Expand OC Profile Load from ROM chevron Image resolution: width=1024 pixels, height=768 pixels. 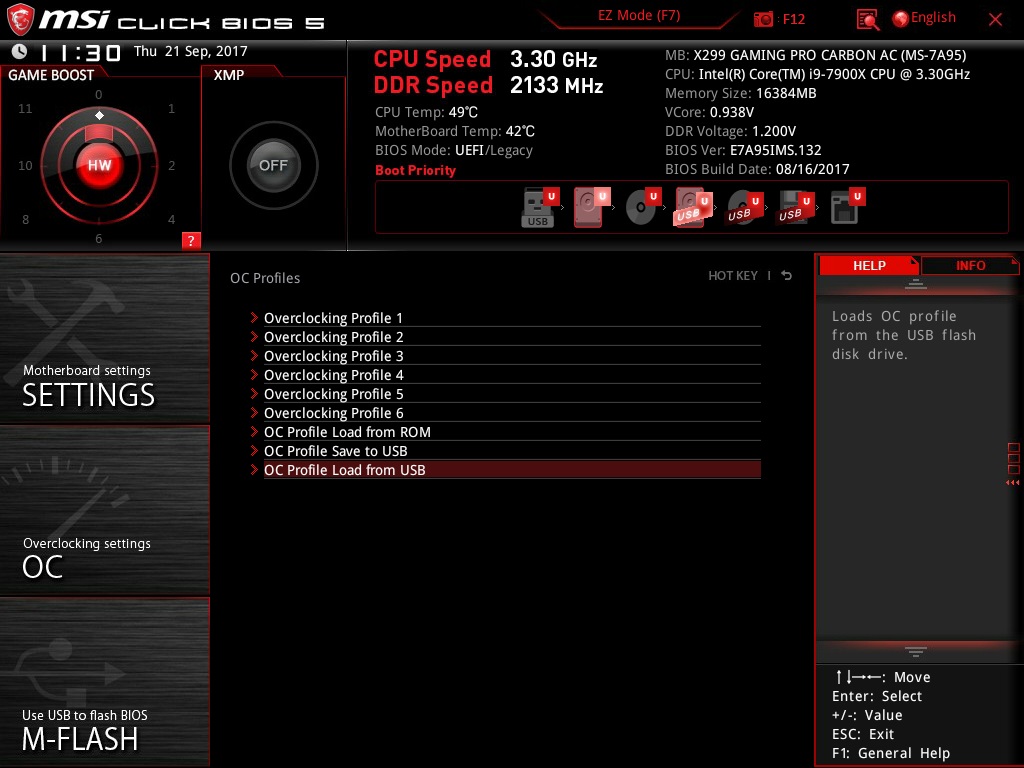pos(254,431)
